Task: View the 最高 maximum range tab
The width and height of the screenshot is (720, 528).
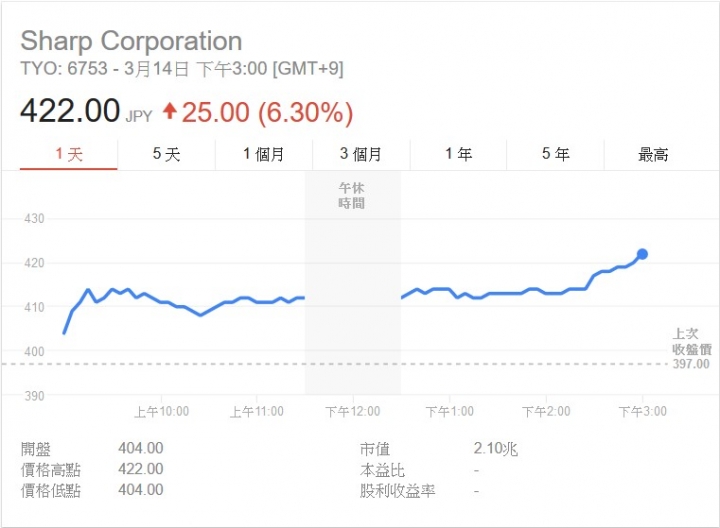Action: (653, 154)
